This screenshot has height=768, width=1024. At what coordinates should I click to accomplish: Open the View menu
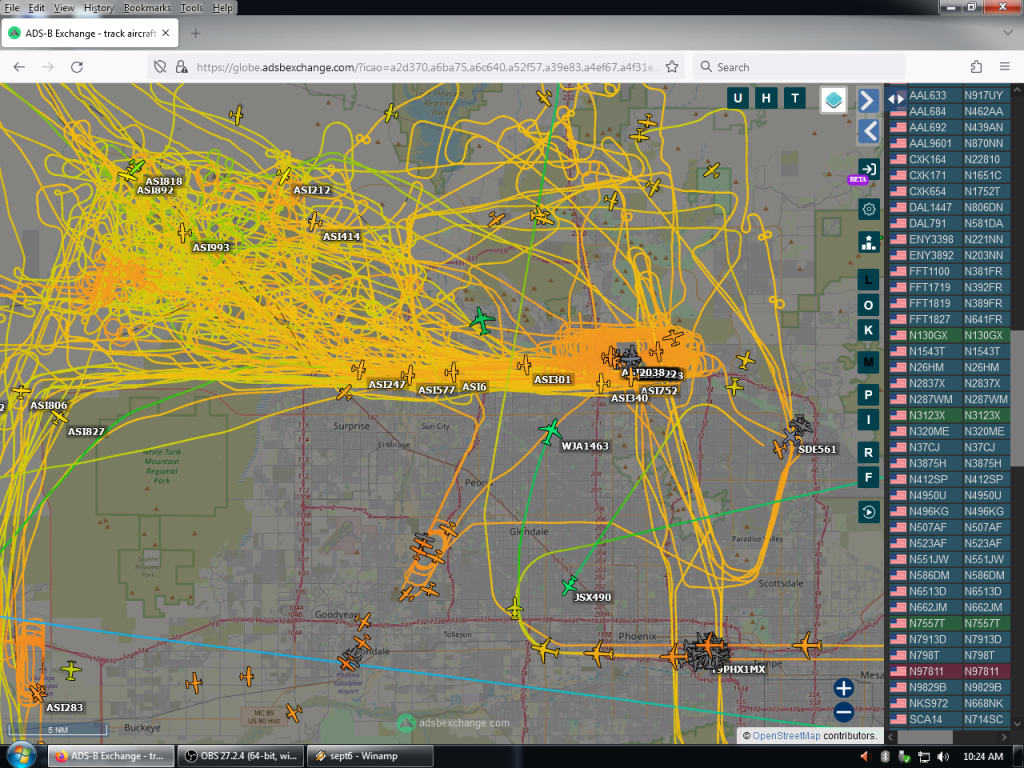63,8
